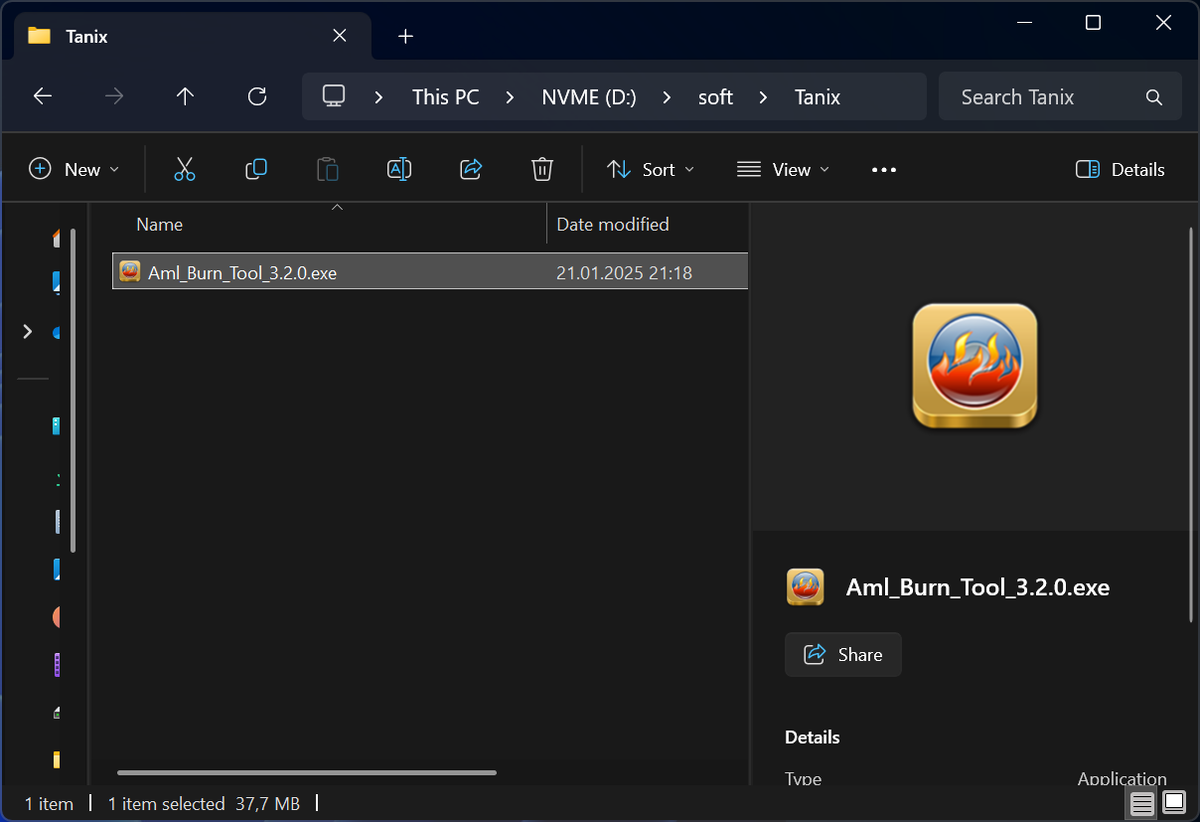Maximize the File Explorer window
This screenshot has height=822, width=1200.
[x=1093, y=22]
